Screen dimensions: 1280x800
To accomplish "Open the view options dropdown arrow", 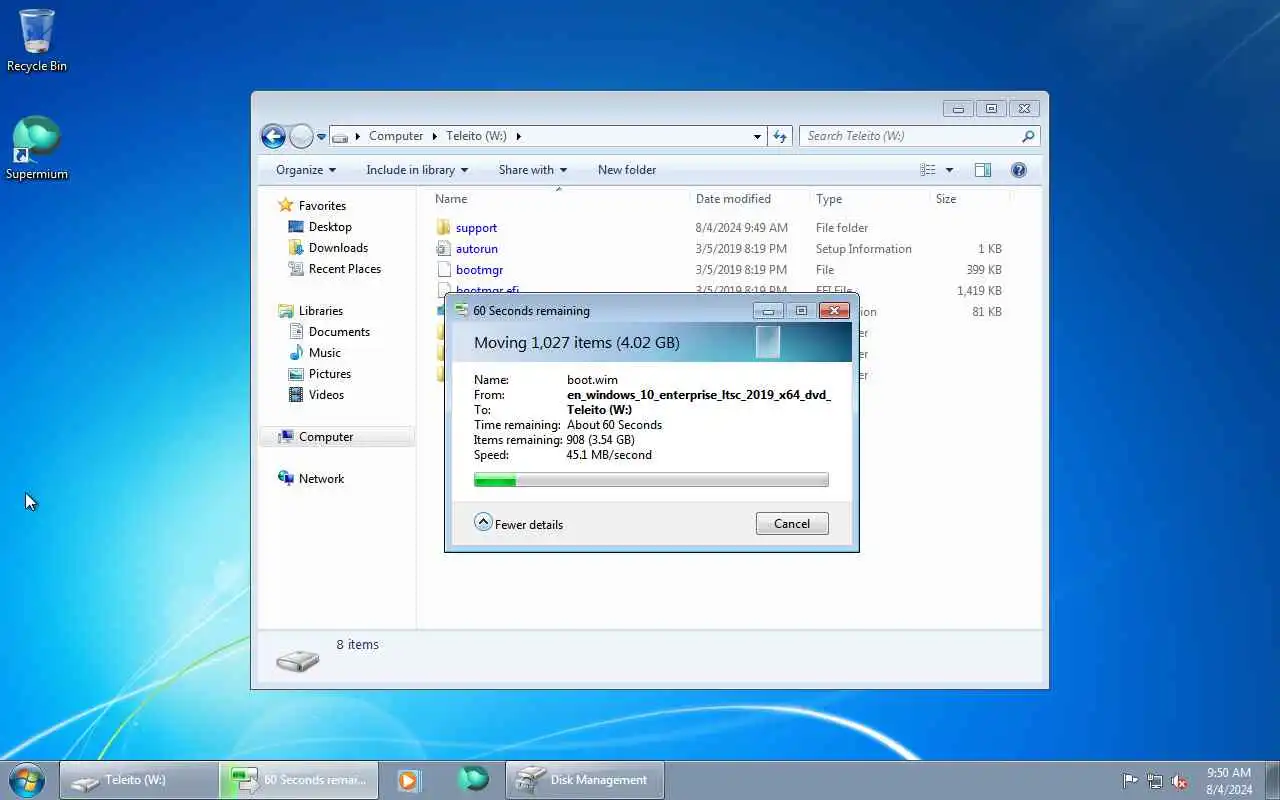I will click(x=949, y=170).
